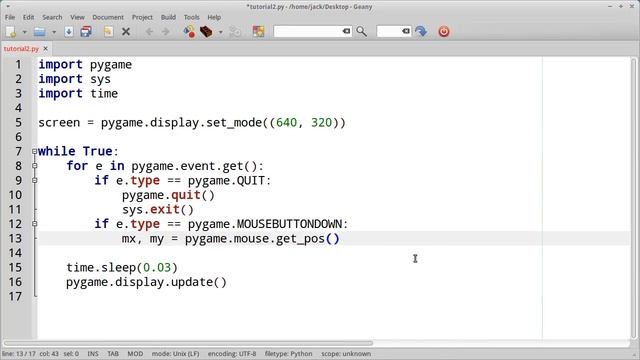Close the current file with X icon
This screenshot has width=640, height=360.
126,31
